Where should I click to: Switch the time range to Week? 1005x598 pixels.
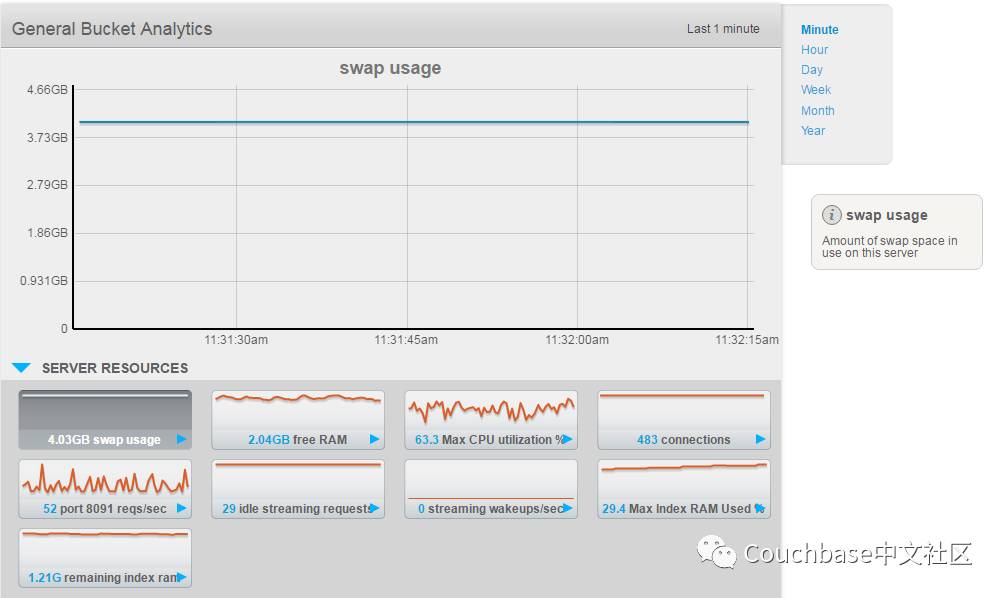[815, 90]
